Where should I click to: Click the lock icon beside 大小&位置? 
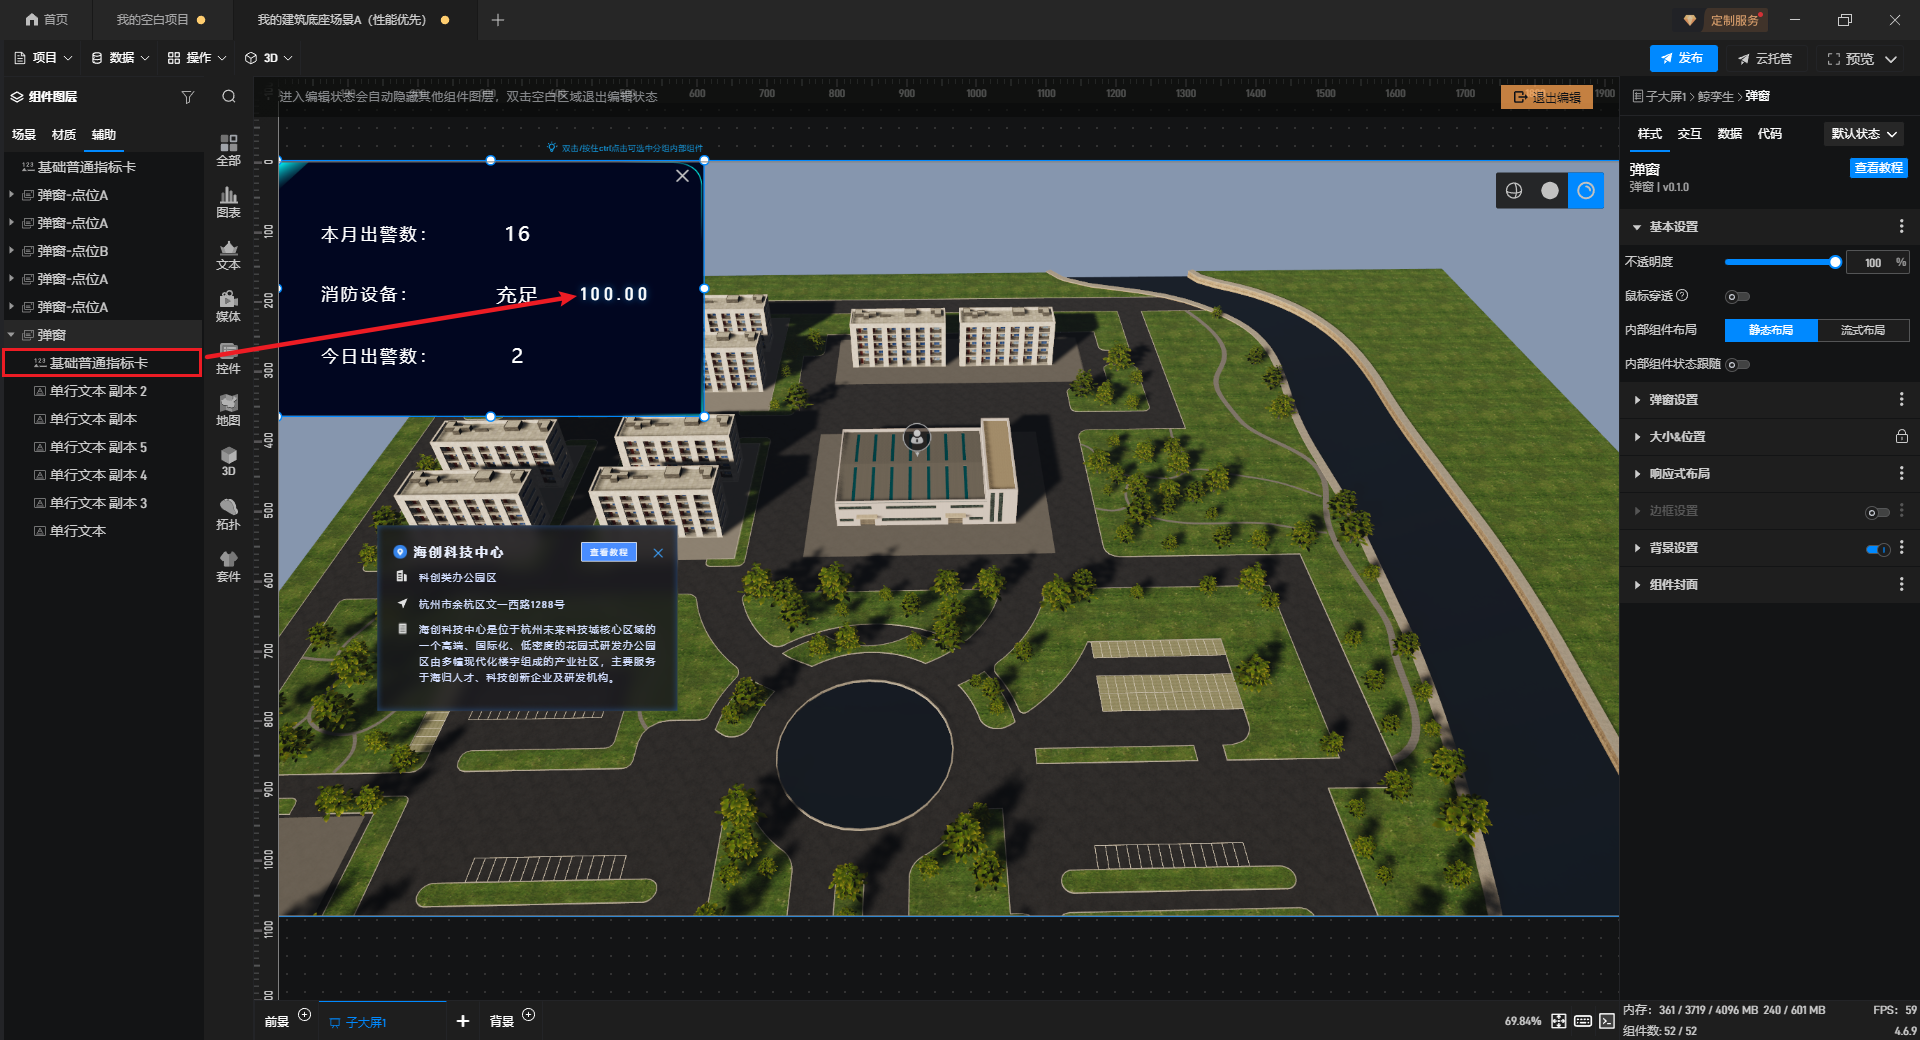1901,437
